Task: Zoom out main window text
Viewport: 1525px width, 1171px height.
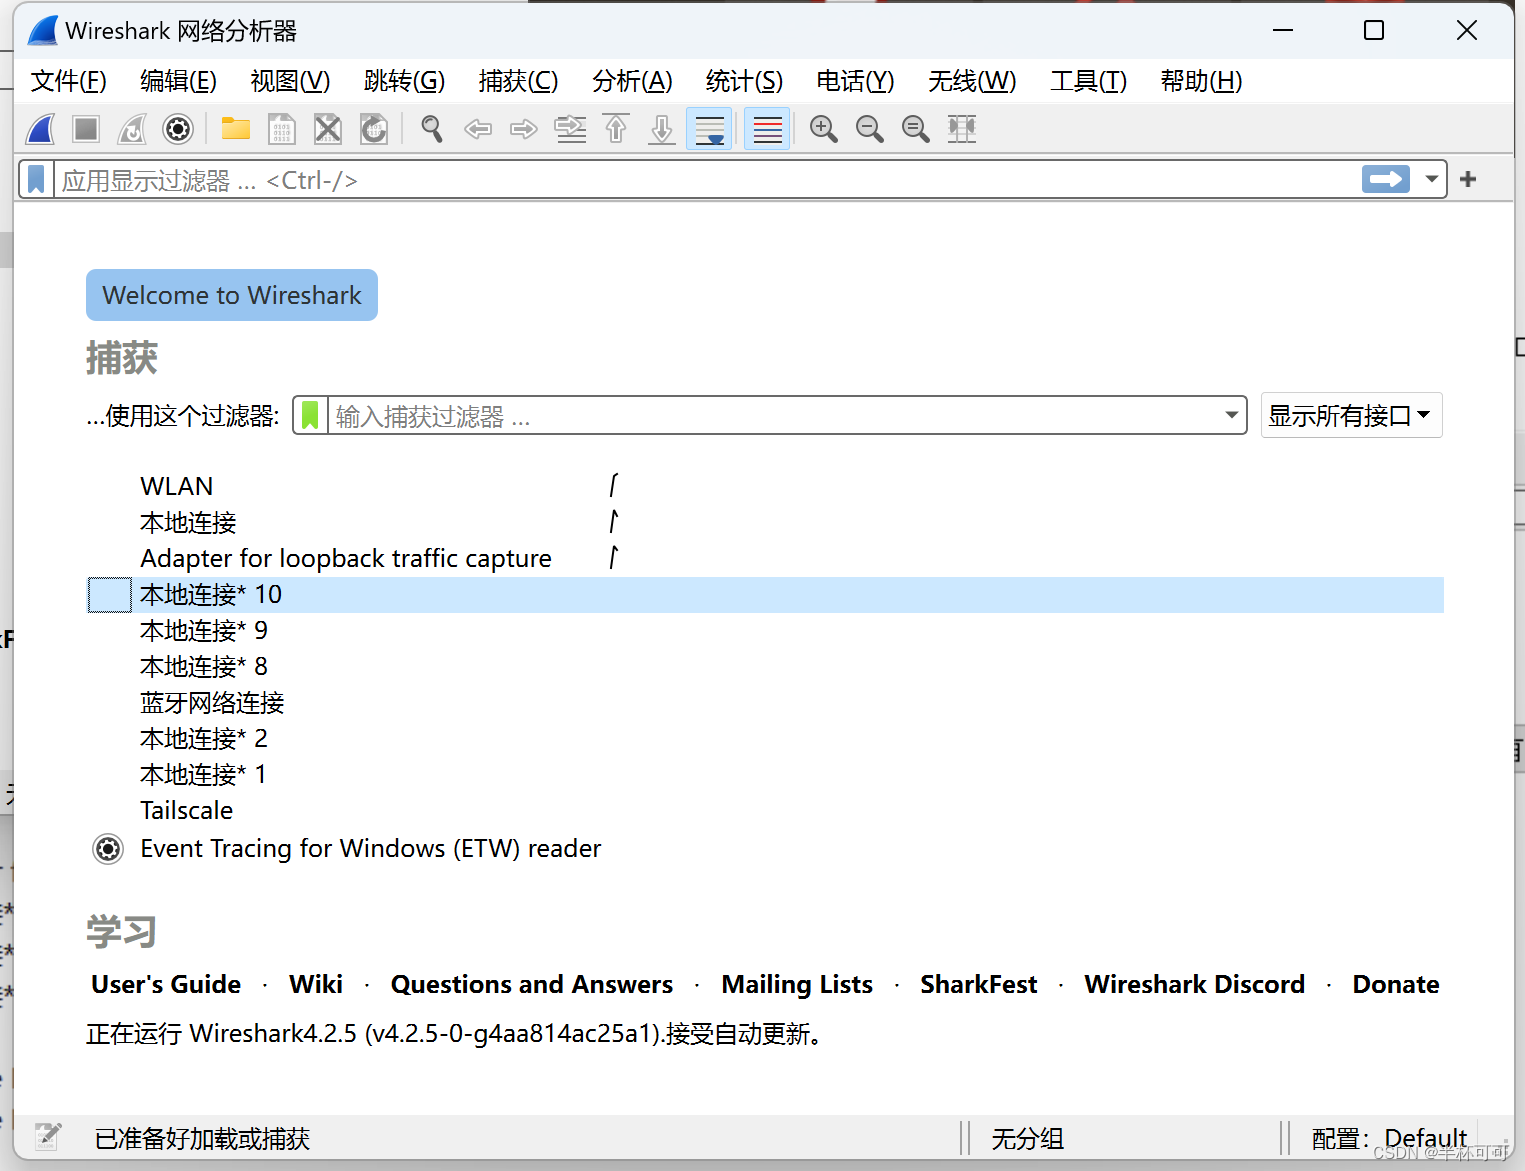Action: (870, 129)
